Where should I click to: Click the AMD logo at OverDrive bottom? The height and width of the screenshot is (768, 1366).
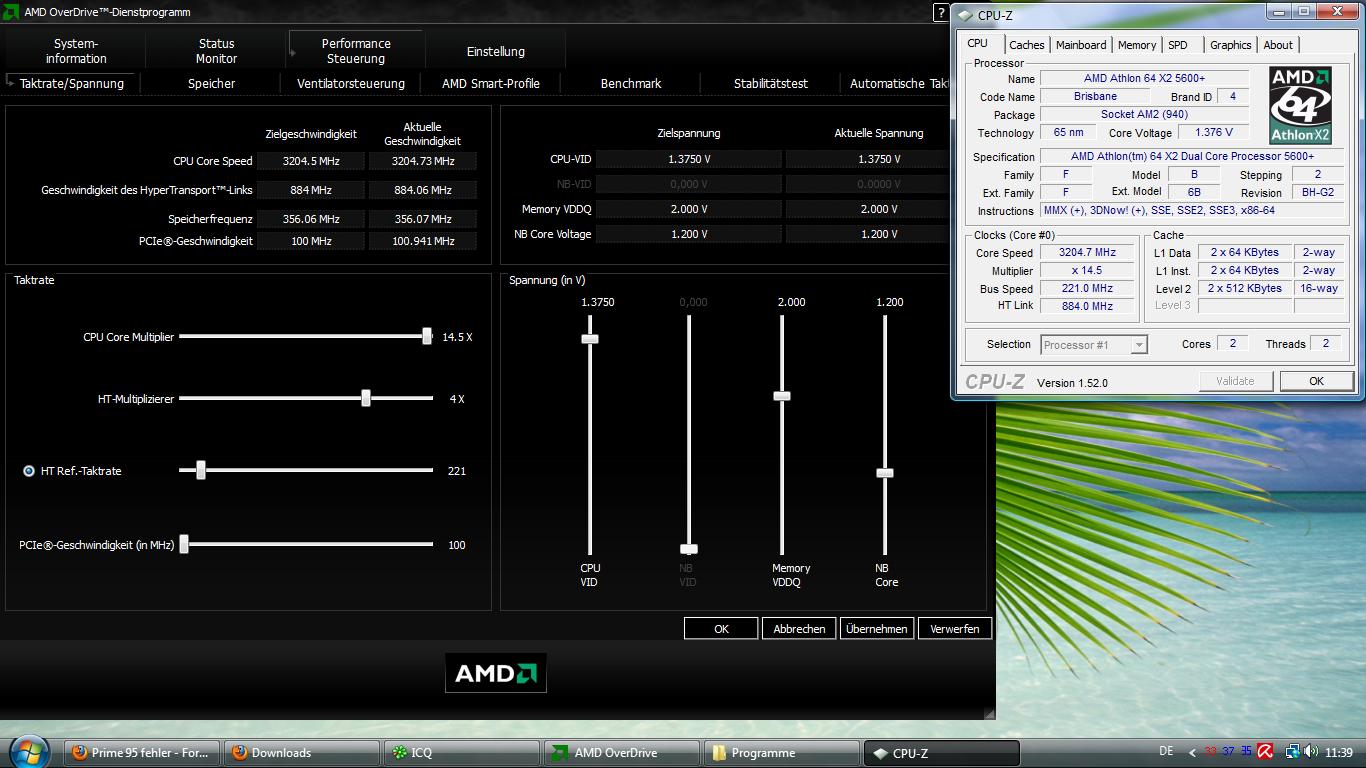(496, 673)
